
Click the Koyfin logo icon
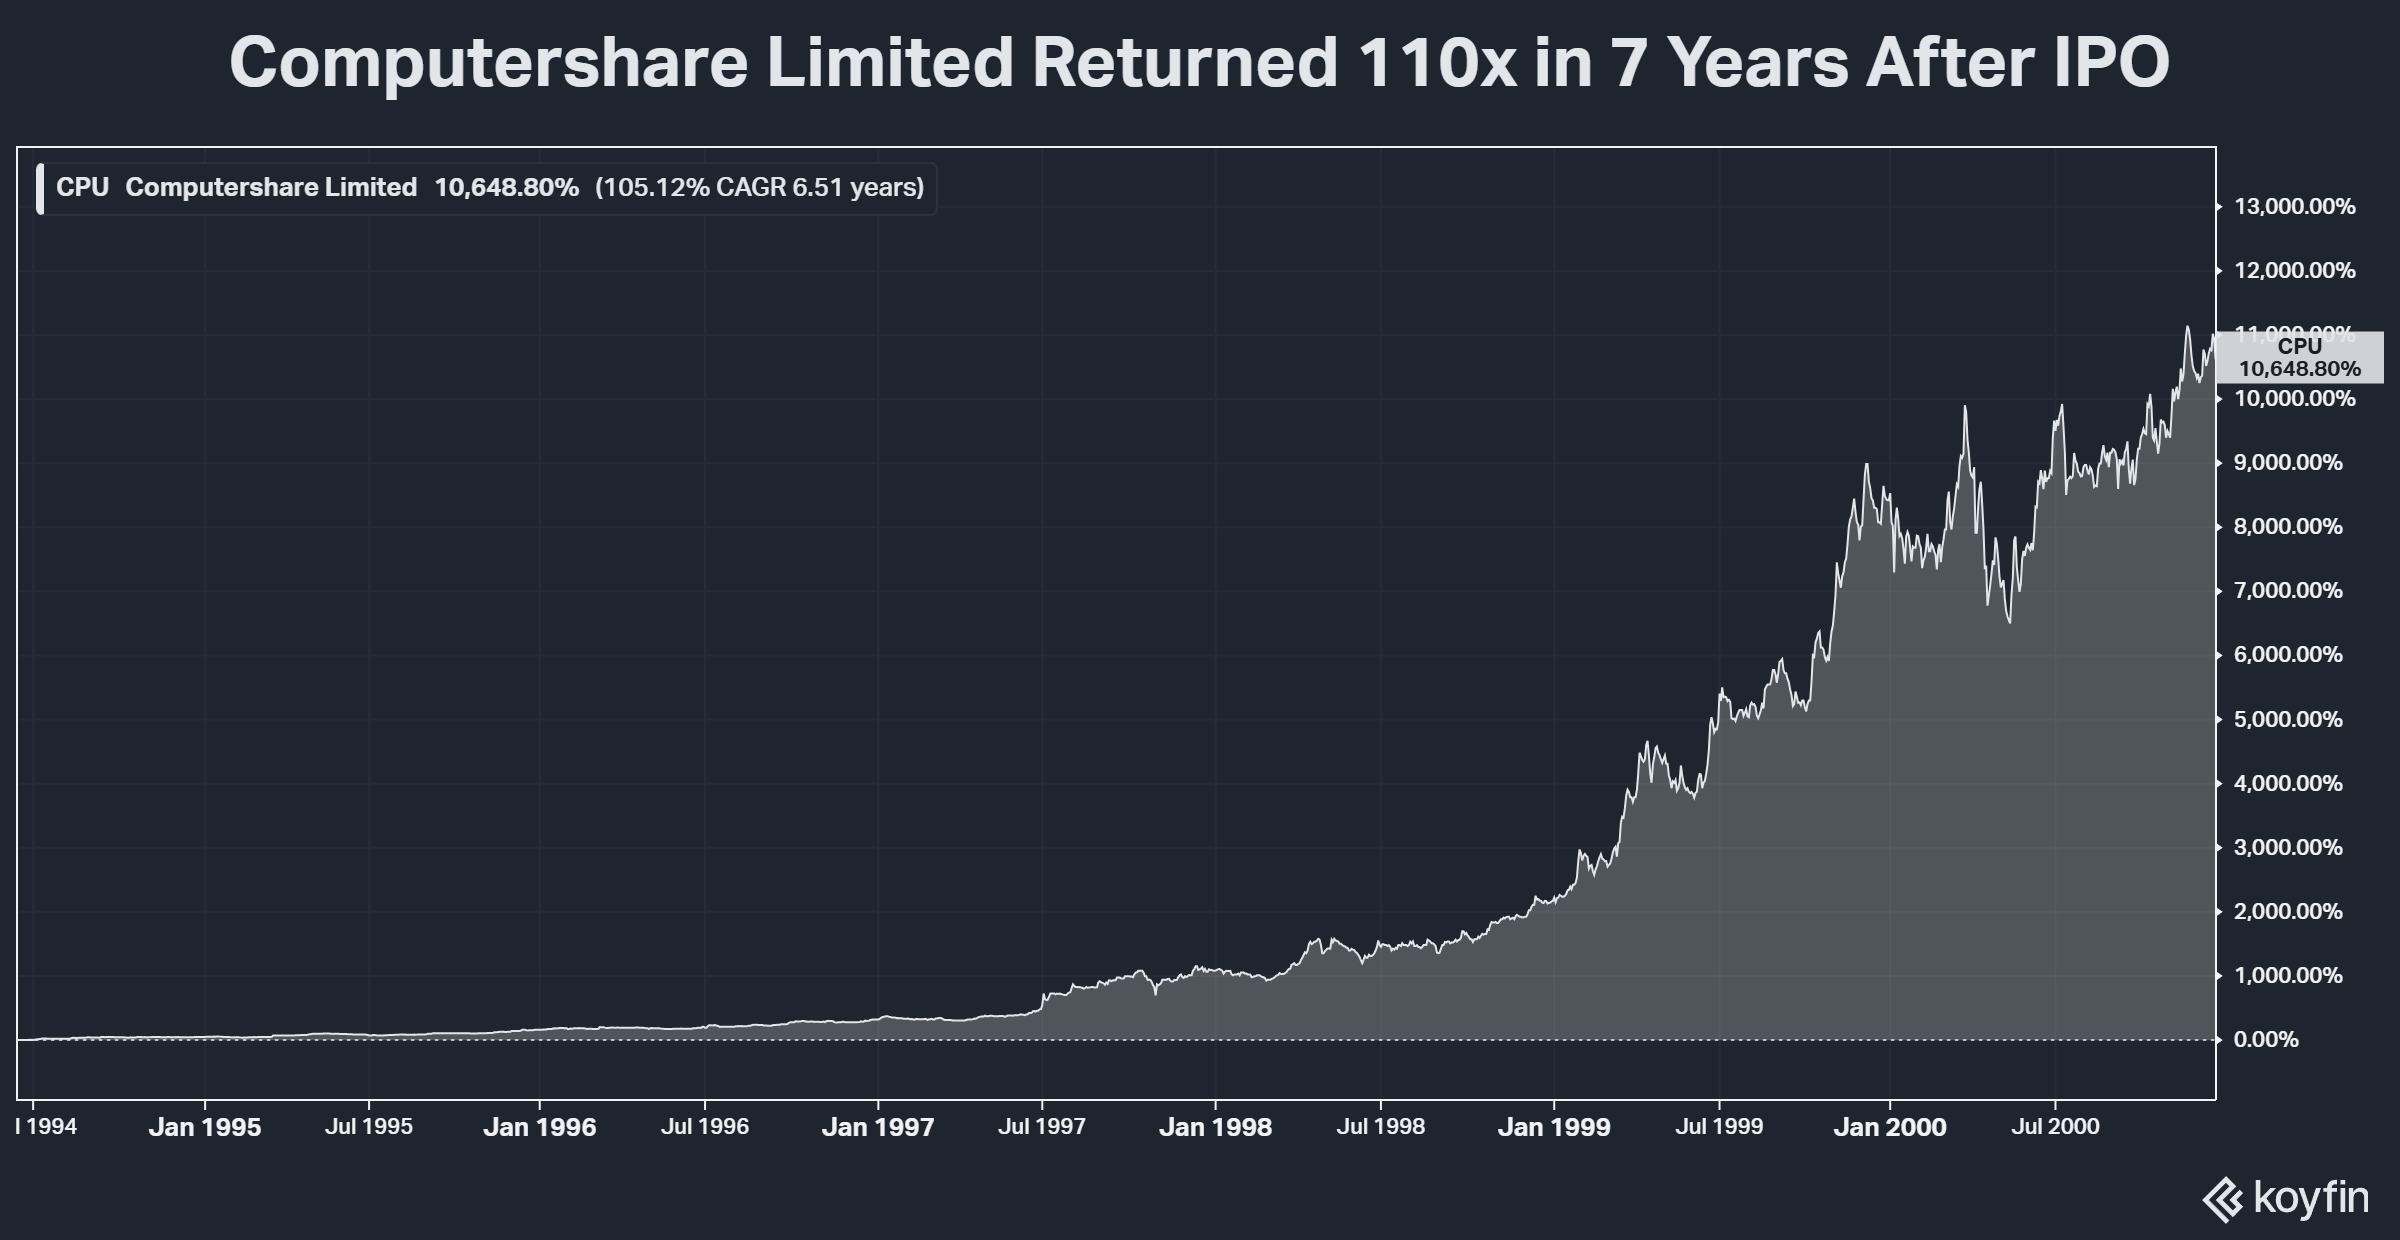point(2223,1201)
